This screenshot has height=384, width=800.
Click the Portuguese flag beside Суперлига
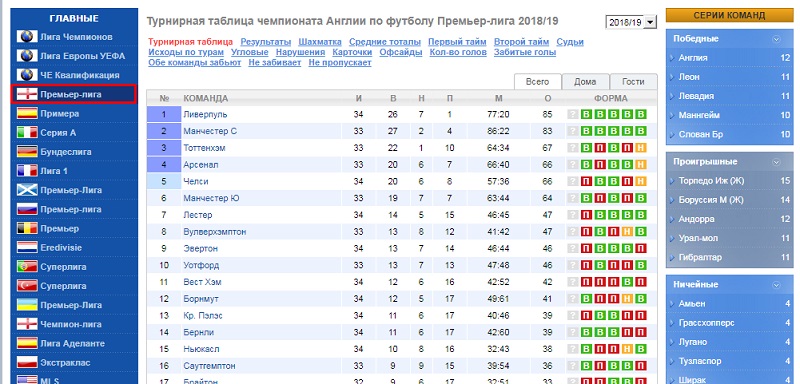27,266
